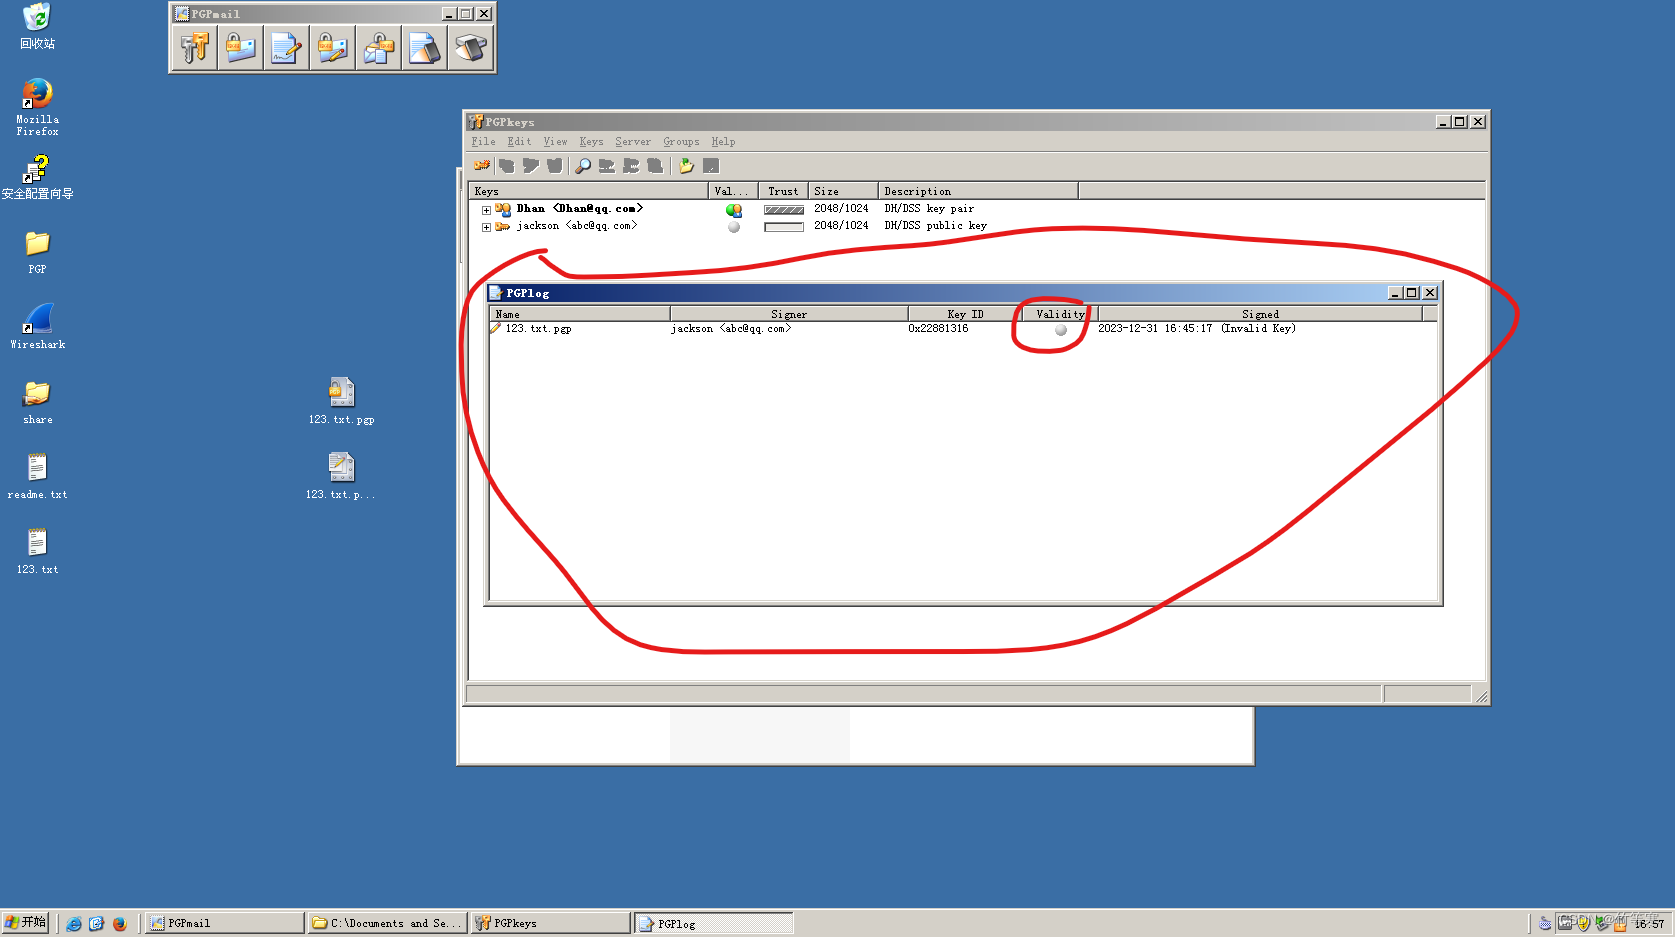Switch to PGPmail in the taskbar
This screenshot has width=1675, height=937.
tap(226, 923)
